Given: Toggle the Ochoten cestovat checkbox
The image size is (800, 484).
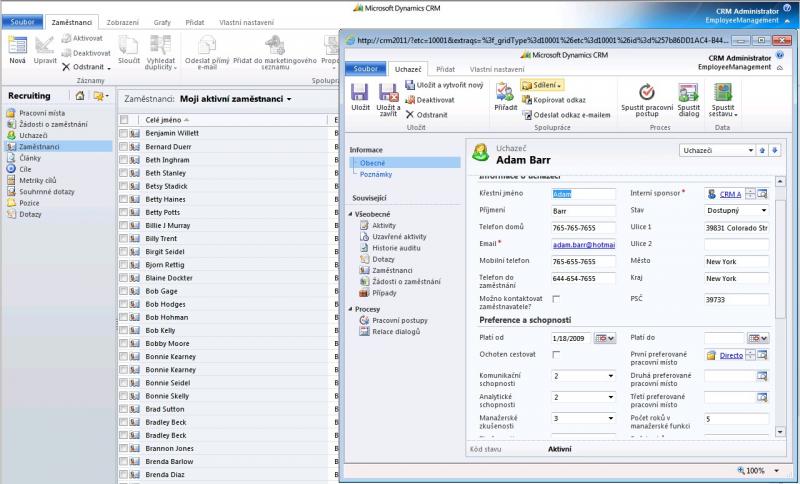Looking at the screenshot, I should click(x=556, y=354).
